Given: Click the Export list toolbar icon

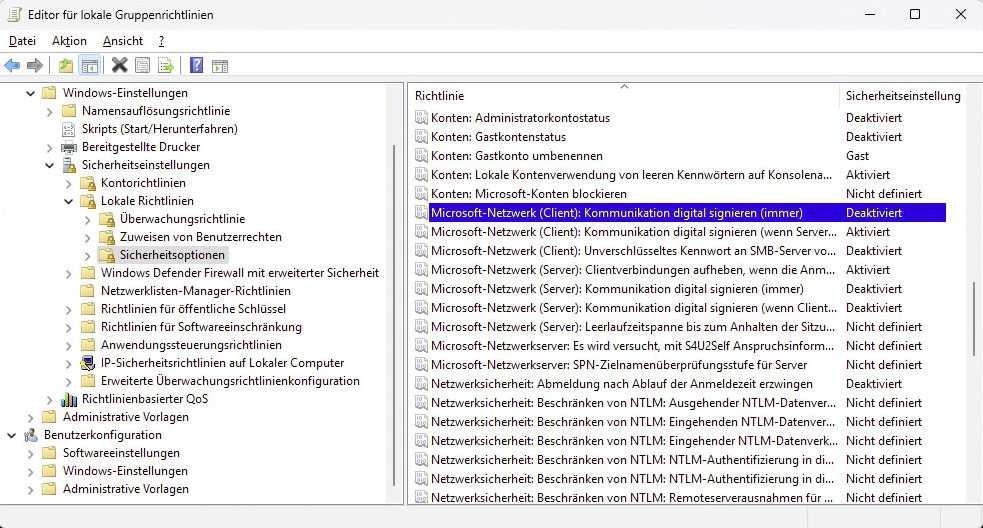Looking at the screenshot, I should click(166, 65).
